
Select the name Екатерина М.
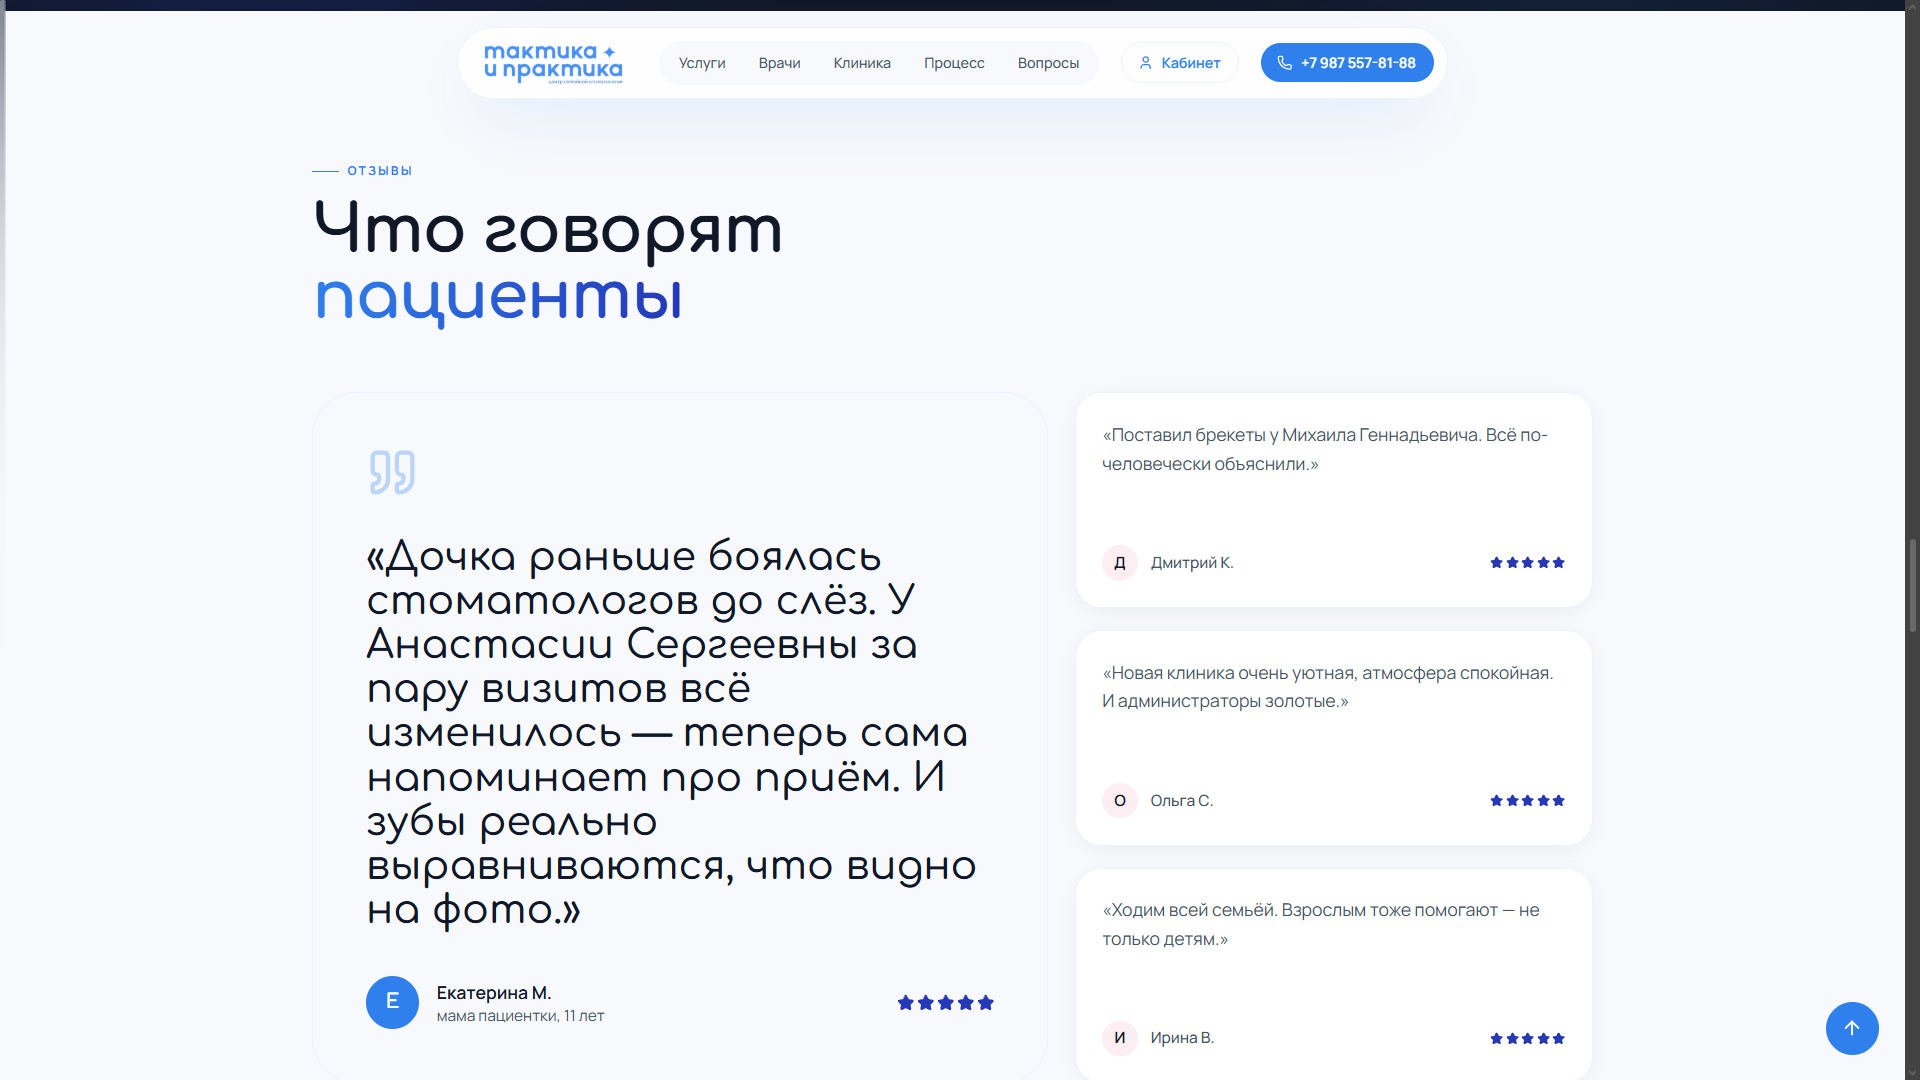pyautogui.click(x=494, y=993)
